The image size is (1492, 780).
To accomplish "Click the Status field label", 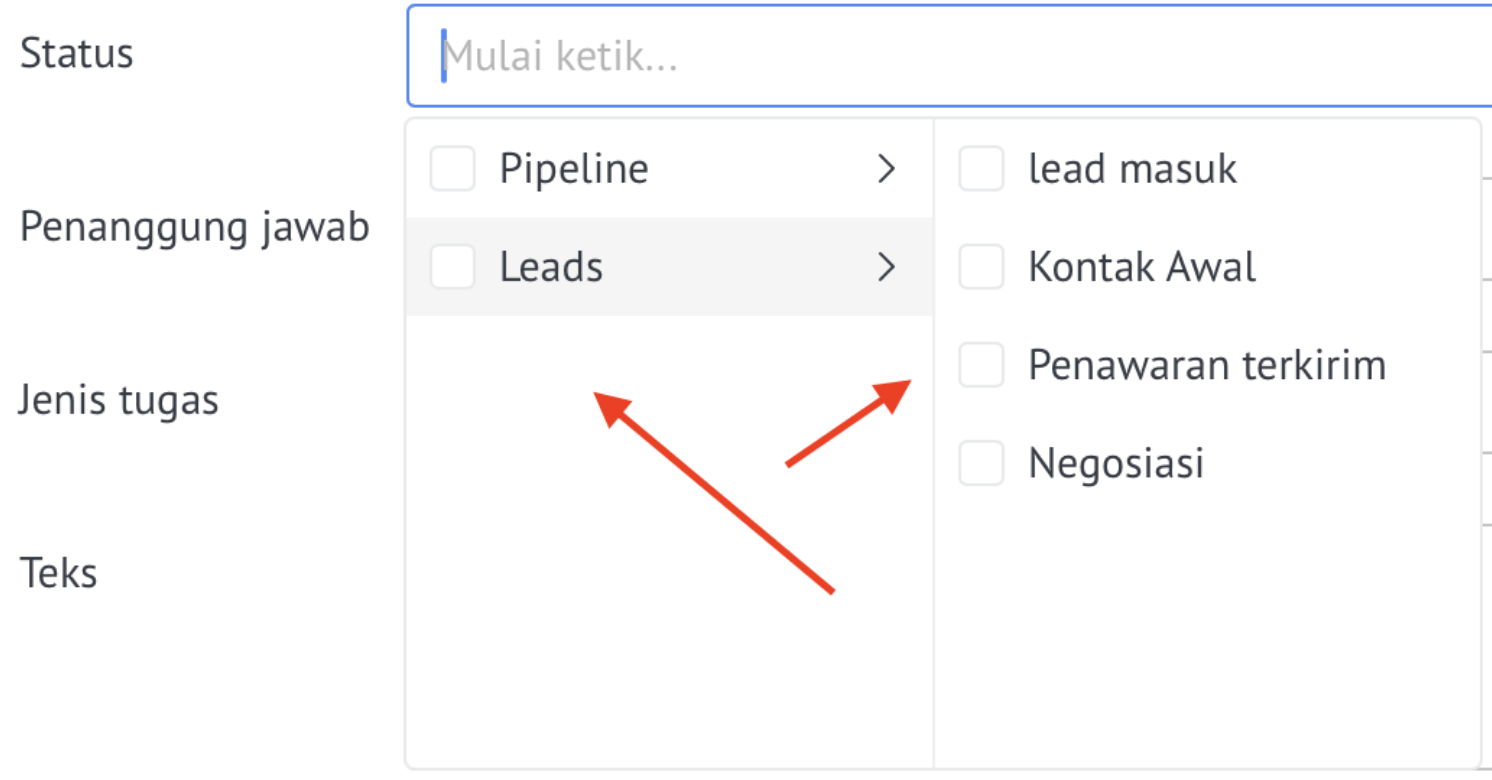I will (77, 53).
